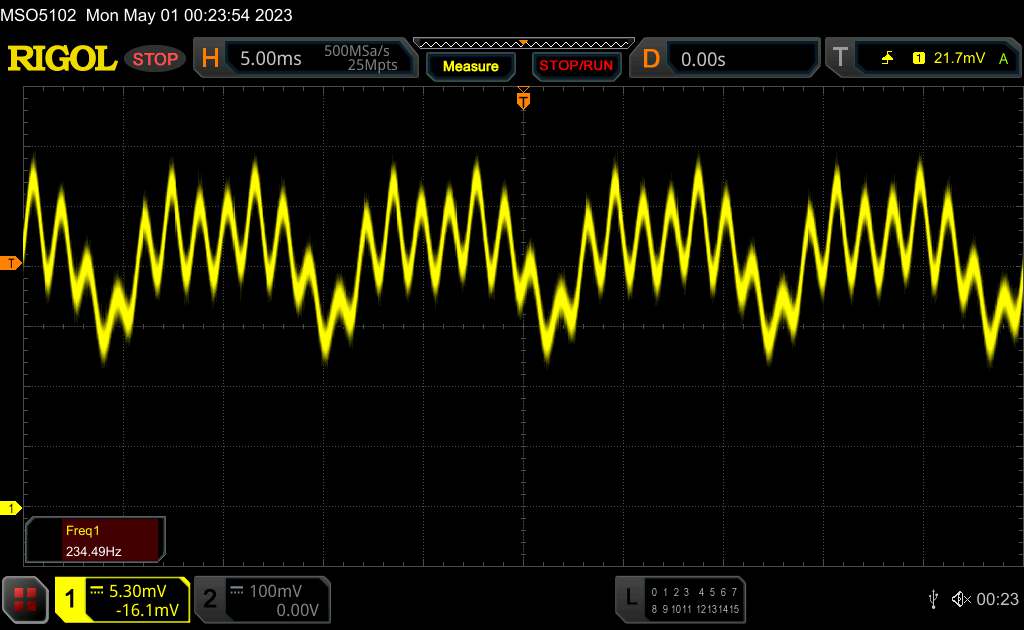Click the trigger source channel 1 badge
The image size is (1024, 630).
919,59
